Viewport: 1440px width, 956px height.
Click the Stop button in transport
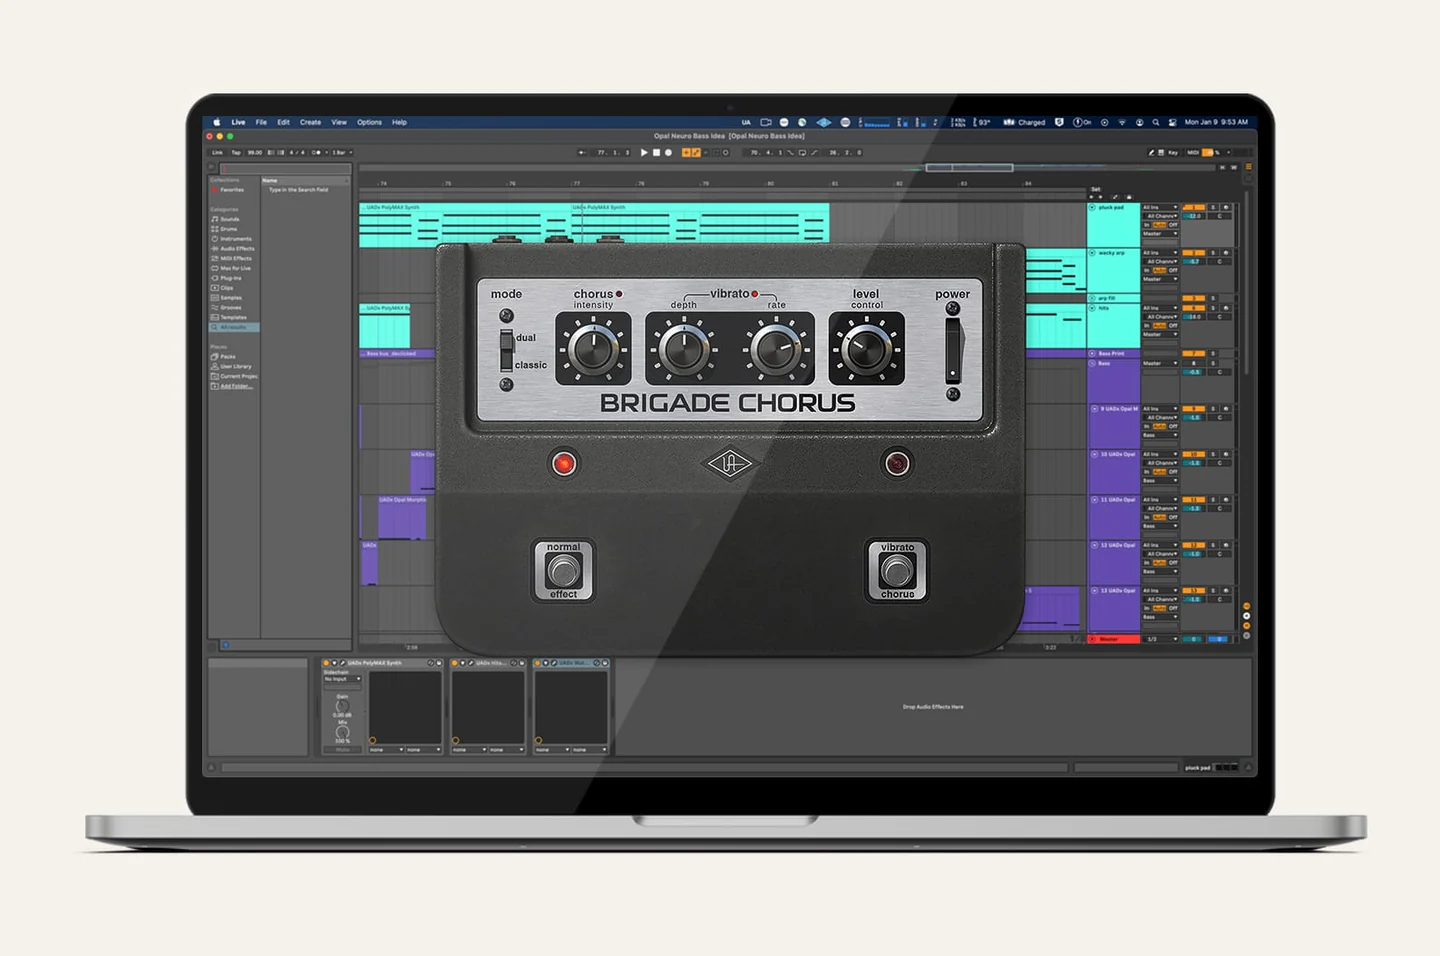pos(656,153)
